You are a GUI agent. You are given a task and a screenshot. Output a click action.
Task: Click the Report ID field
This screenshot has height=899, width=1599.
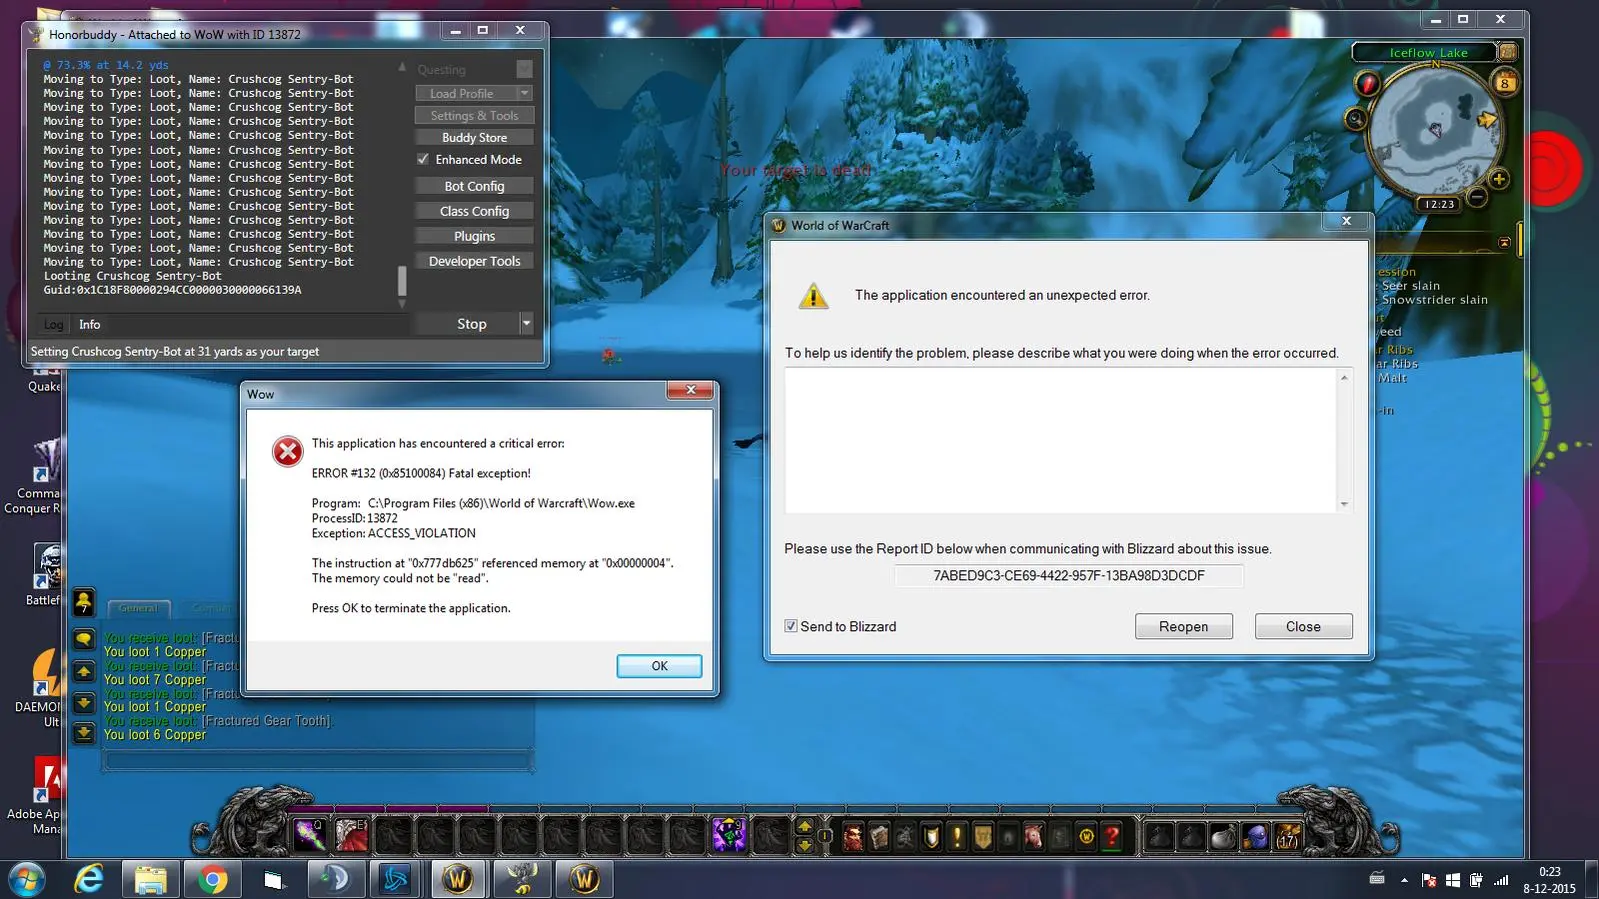(x=1068, y=576)
